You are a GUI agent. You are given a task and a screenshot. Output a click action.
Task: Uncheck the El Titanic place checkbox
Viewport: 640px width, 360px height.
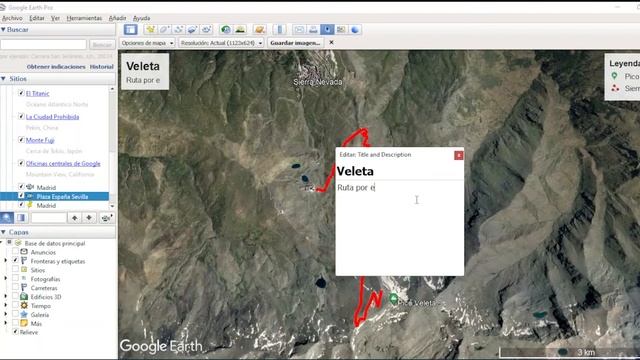(x=21, y=93)
